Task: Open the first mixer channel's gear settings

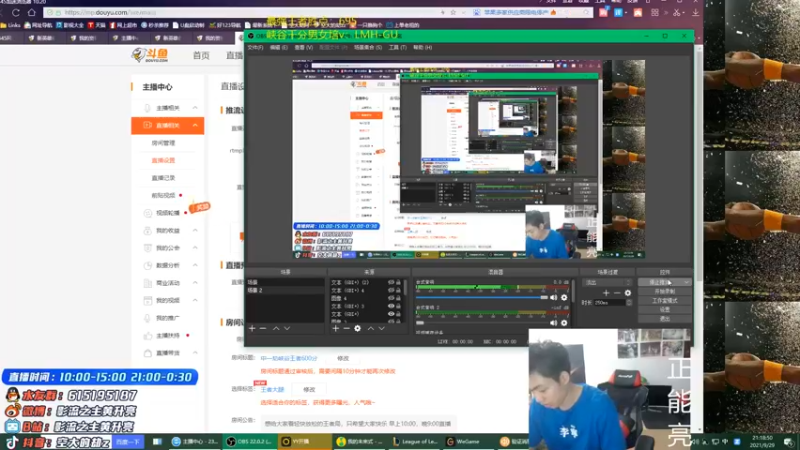Action: (x=564, y=297)
